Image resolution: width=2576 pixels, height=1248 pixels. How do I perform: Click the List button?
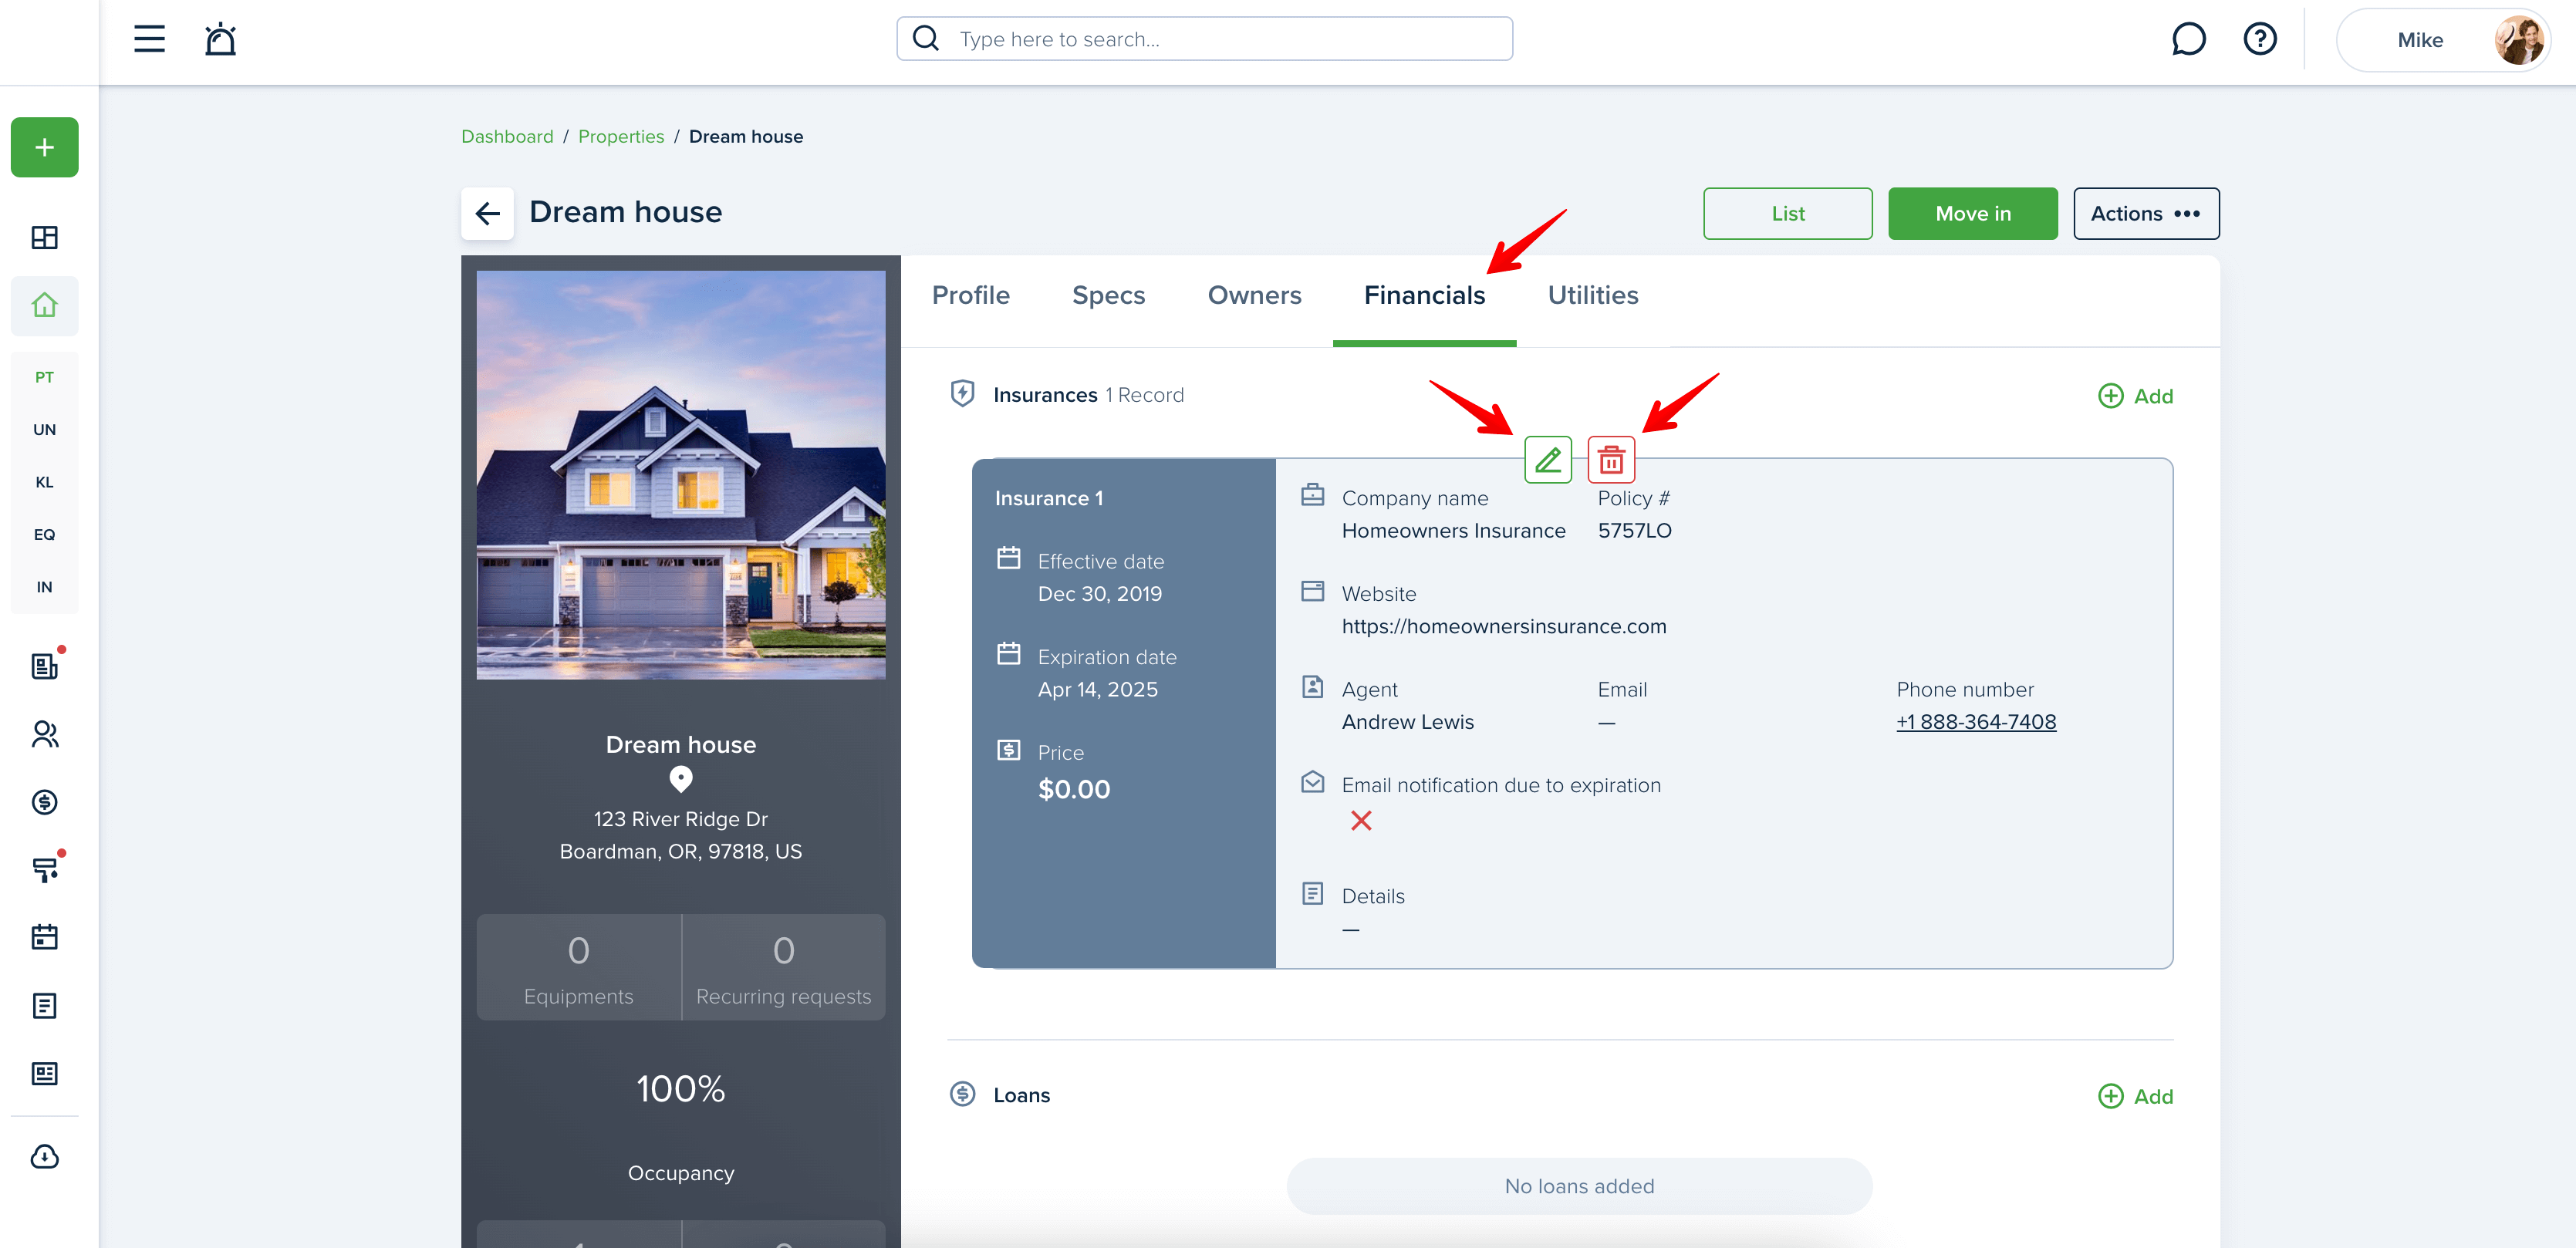pos(1788,213)
